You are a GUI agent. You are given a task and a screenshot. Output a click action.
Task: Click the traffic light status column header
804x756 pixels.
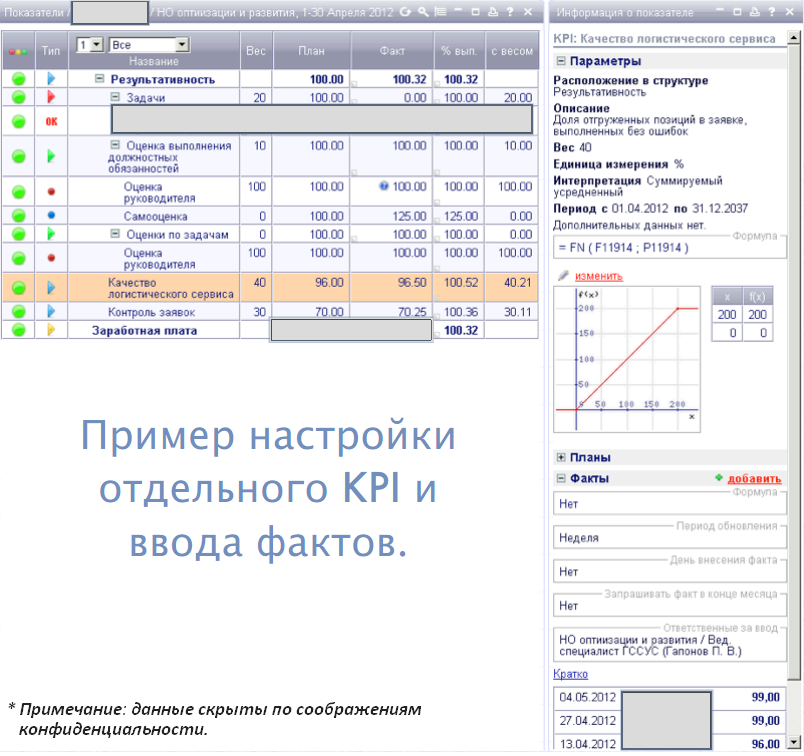coord(18,50)
